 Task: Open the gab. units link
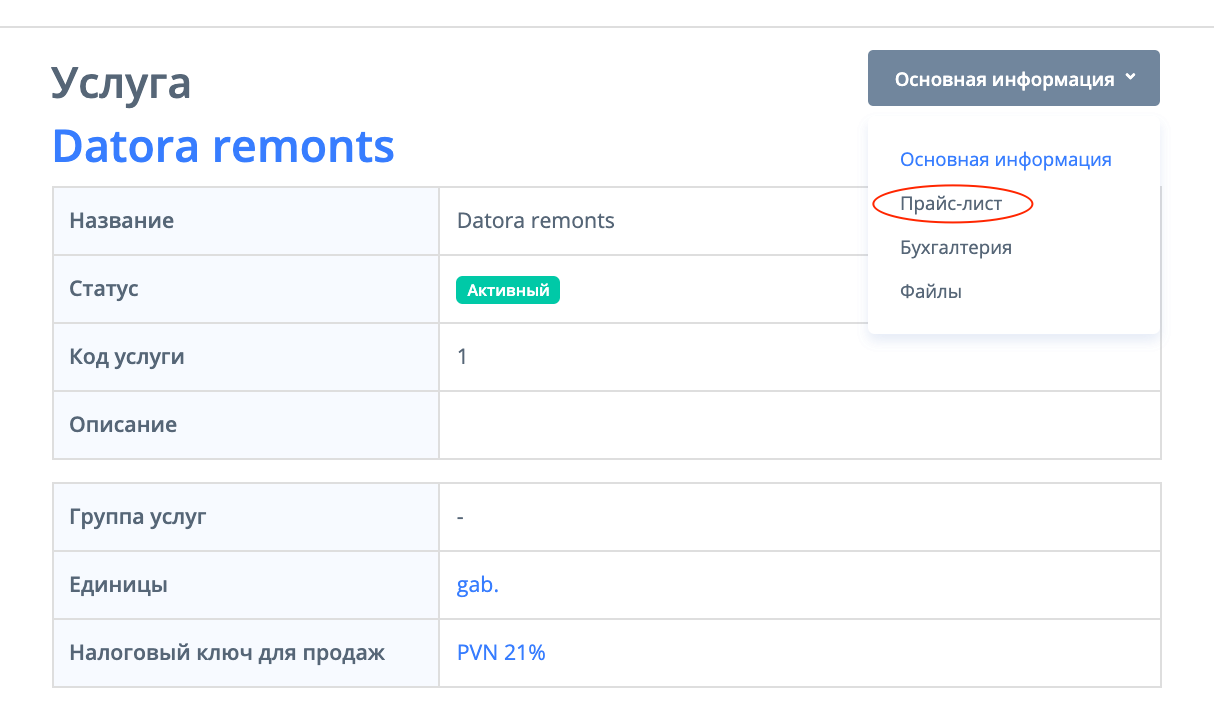[477, 586]
